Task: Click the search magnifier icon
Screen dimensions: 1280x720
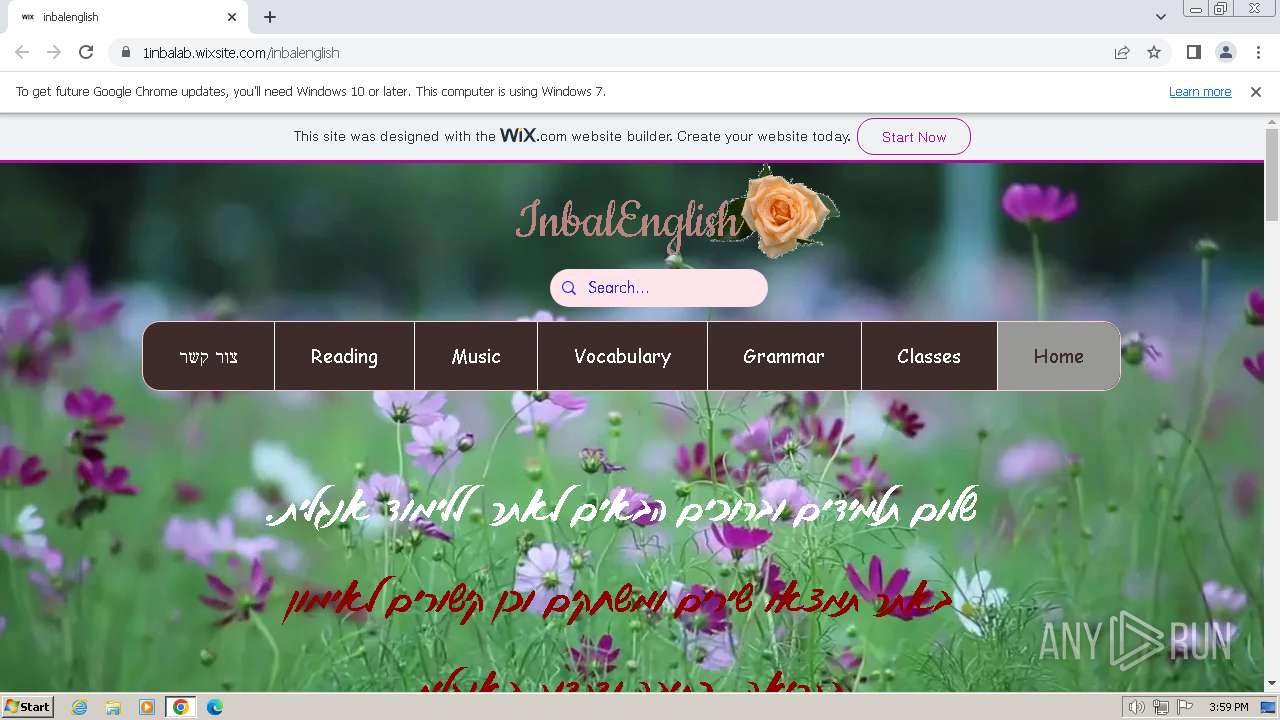Action: click(x=569, y=288)
